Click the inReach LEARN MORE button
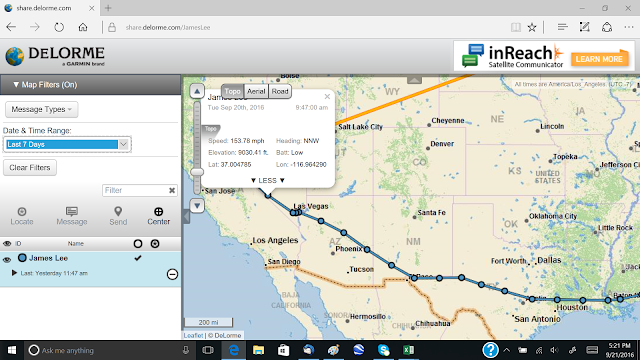The width and height of the screenshot is (640, 360). tap(599, 59)
